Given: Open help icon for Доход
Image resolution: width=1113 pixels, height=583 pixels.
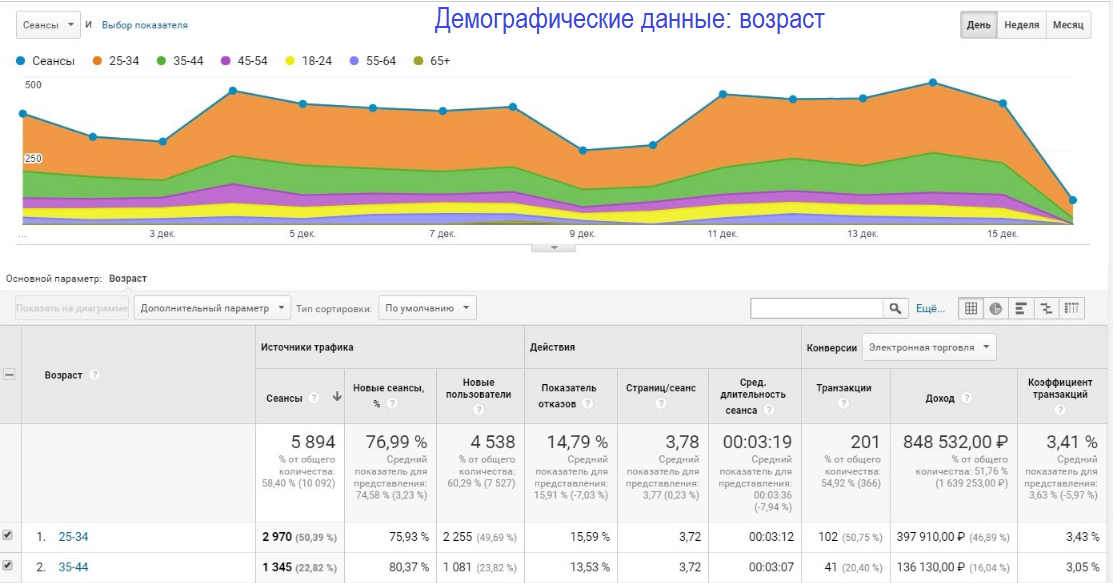Looking at the screenshot, I should (x=966, y=398).
